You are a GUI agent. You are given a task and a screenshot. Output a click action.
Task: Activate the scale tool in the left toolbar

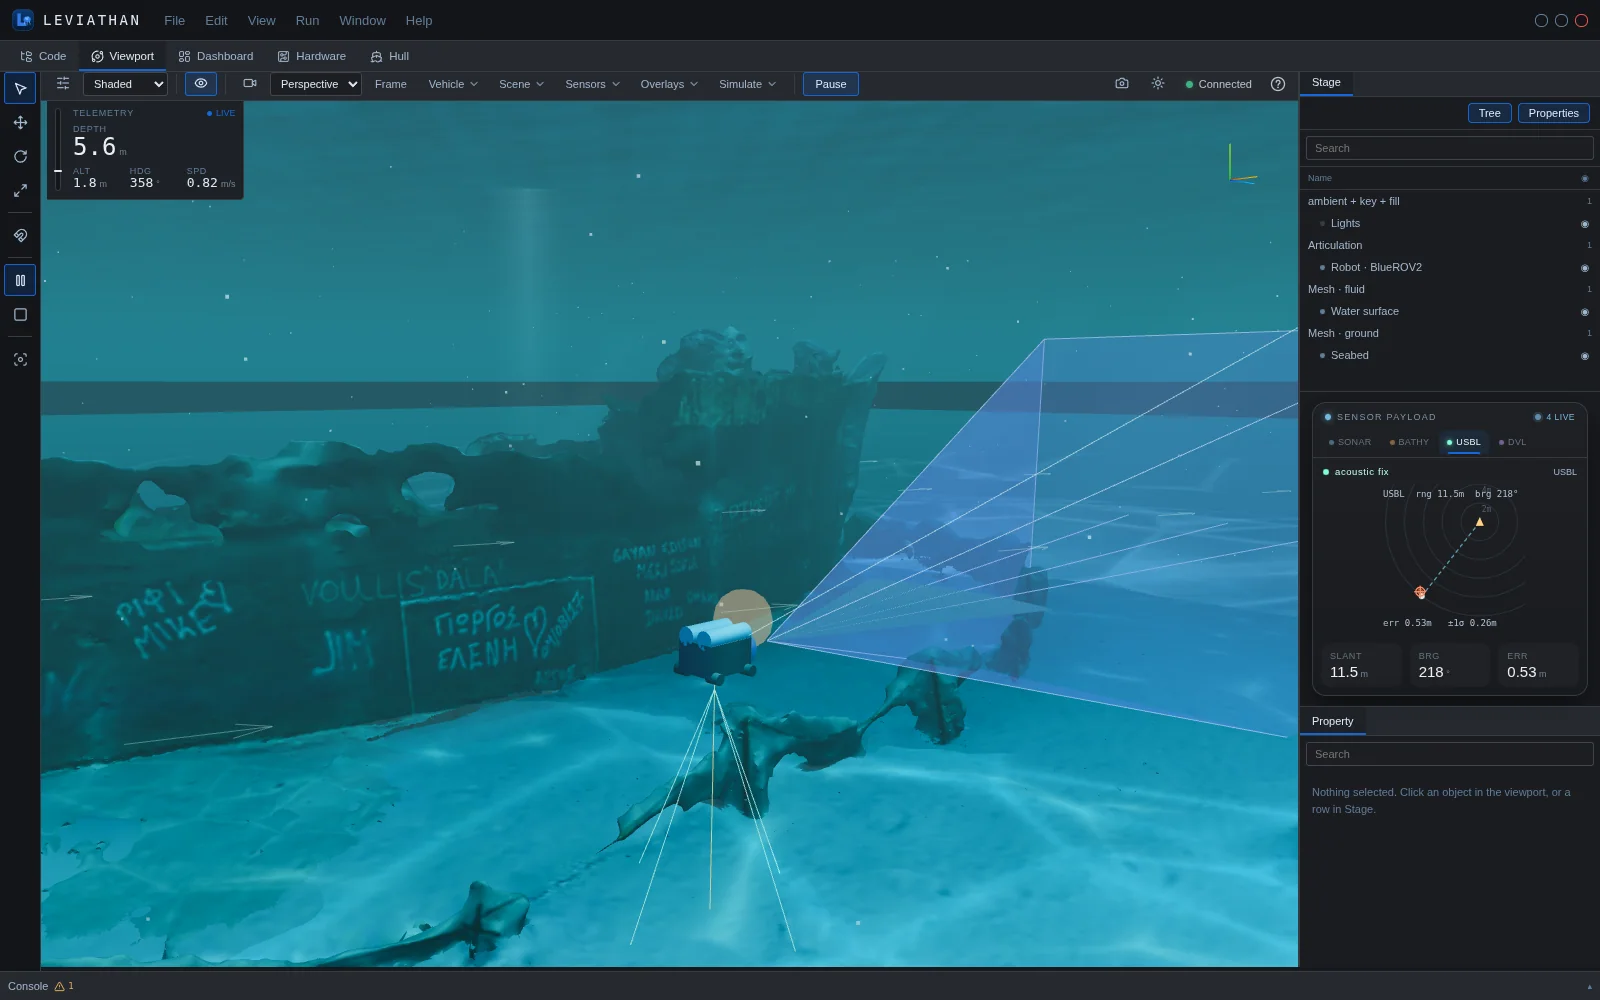pos(20,190)
